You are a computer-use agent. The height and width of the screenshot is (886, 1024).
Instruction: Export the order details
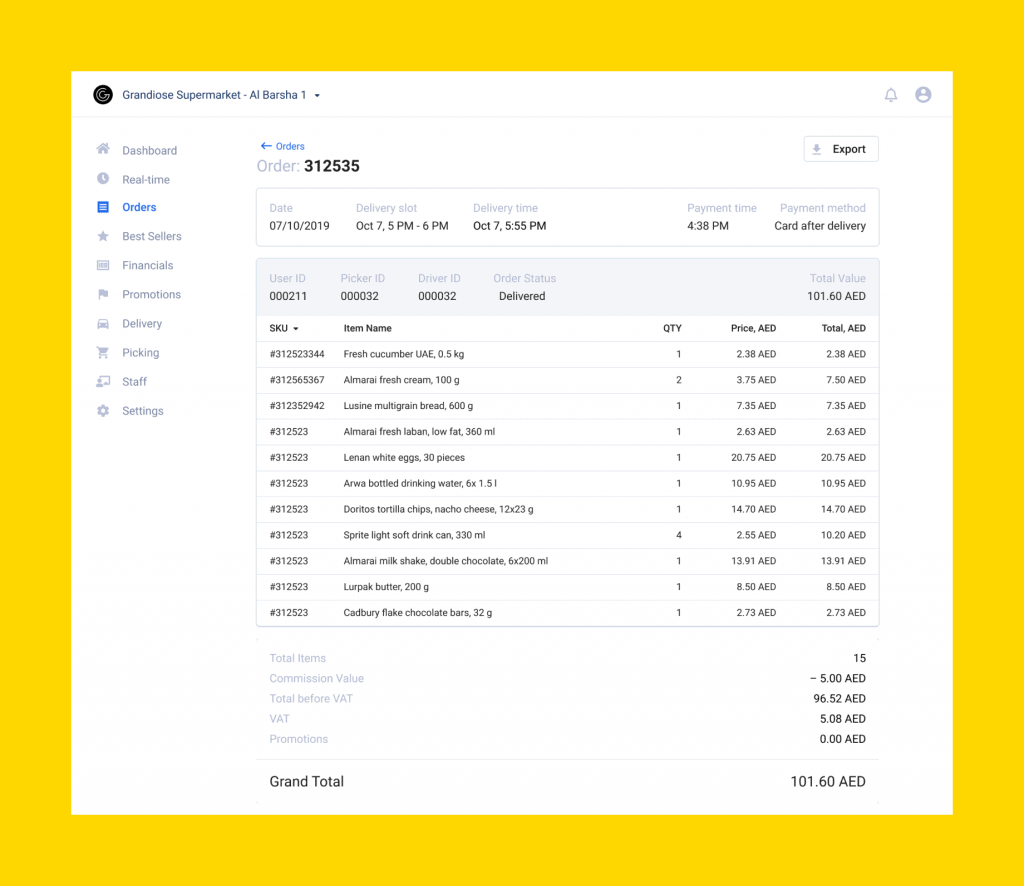point(840,149)
